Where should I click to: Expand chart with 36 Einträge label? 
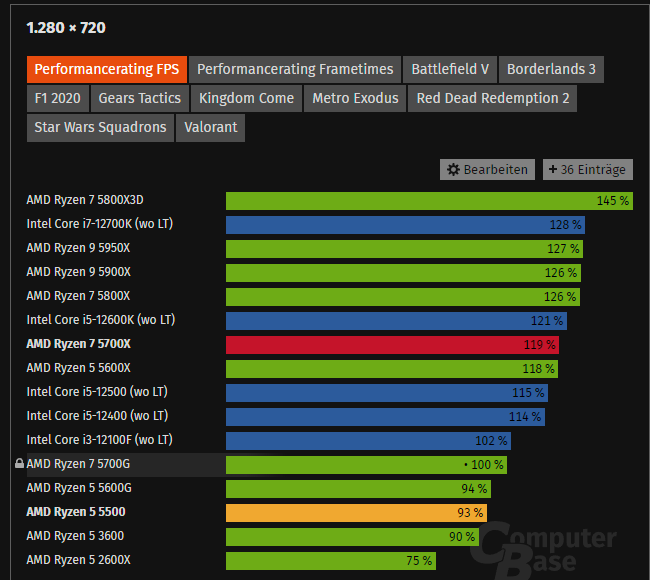point(593,170)
